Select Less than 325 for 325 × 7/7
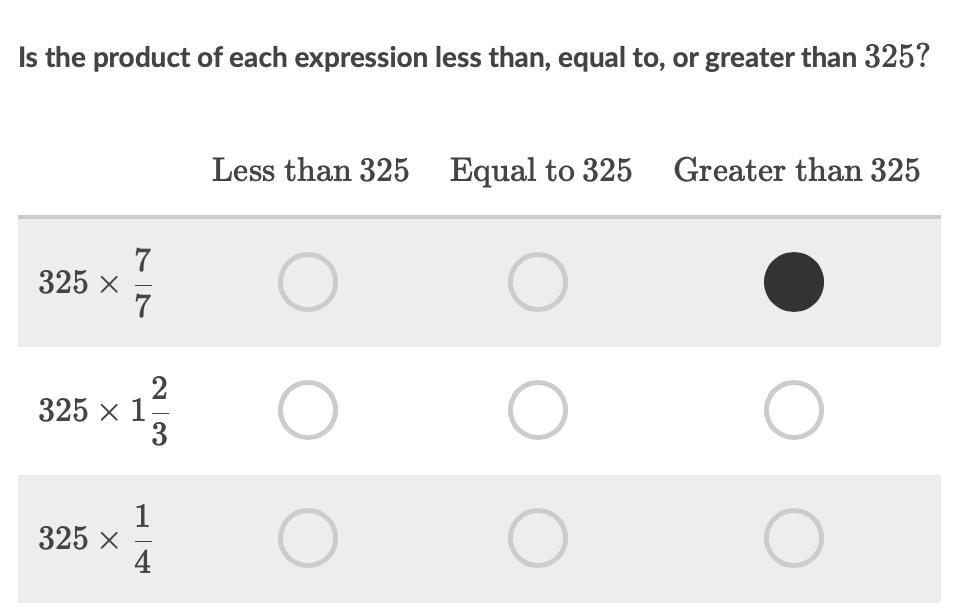 (x=308, y=282)
